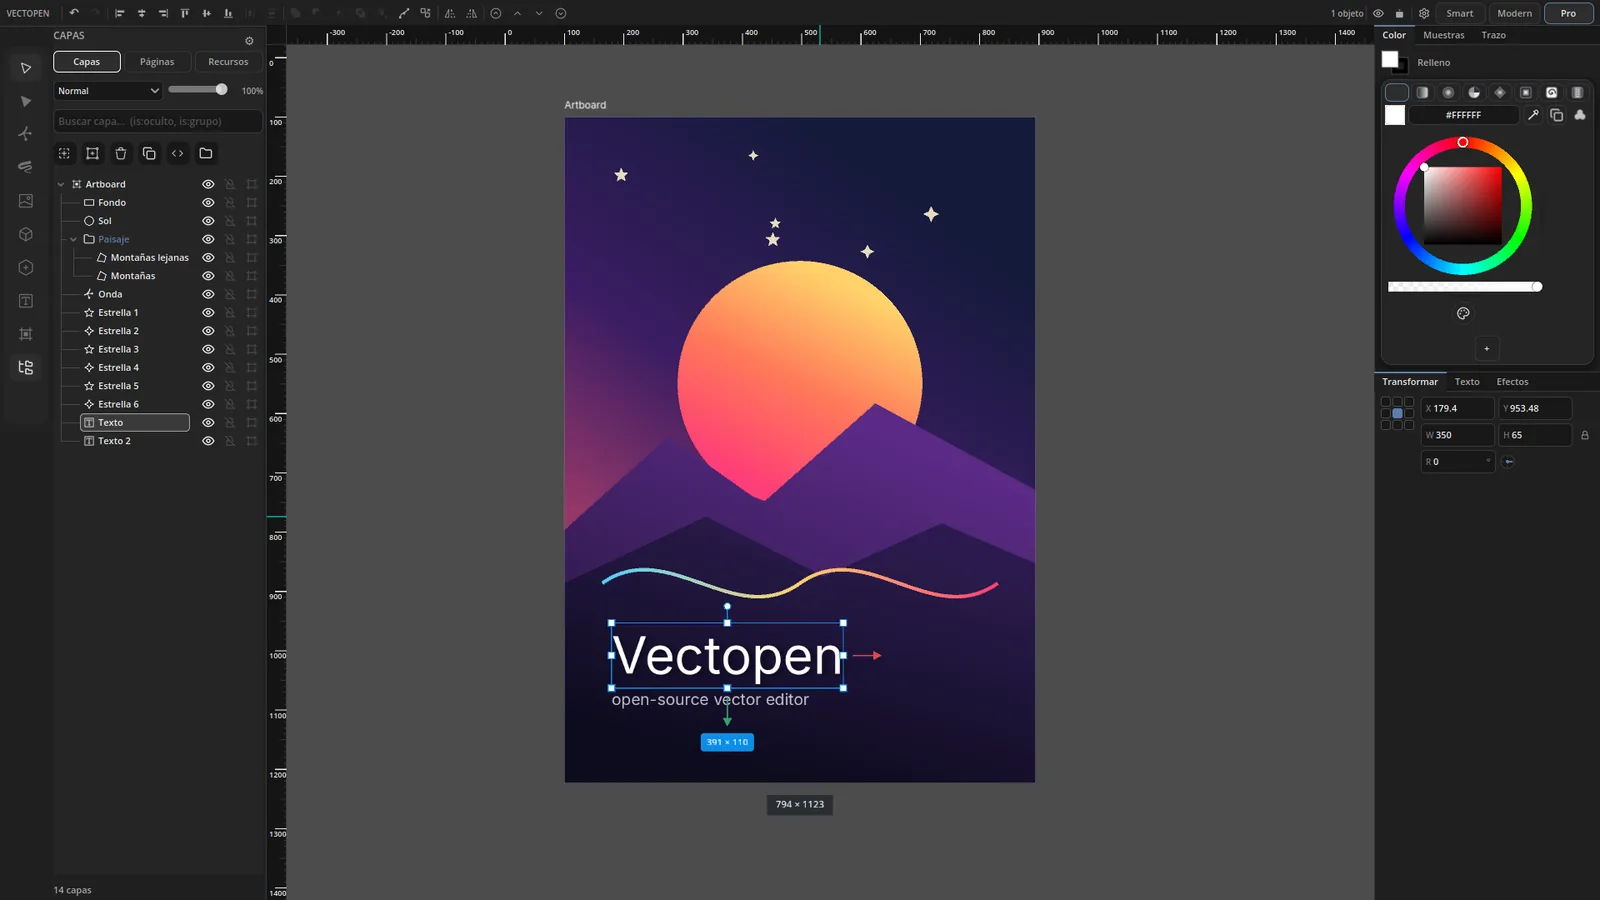This screenshot has width=1600, height=900.
Task: Align objects to top edge
Action: point(185,13)
